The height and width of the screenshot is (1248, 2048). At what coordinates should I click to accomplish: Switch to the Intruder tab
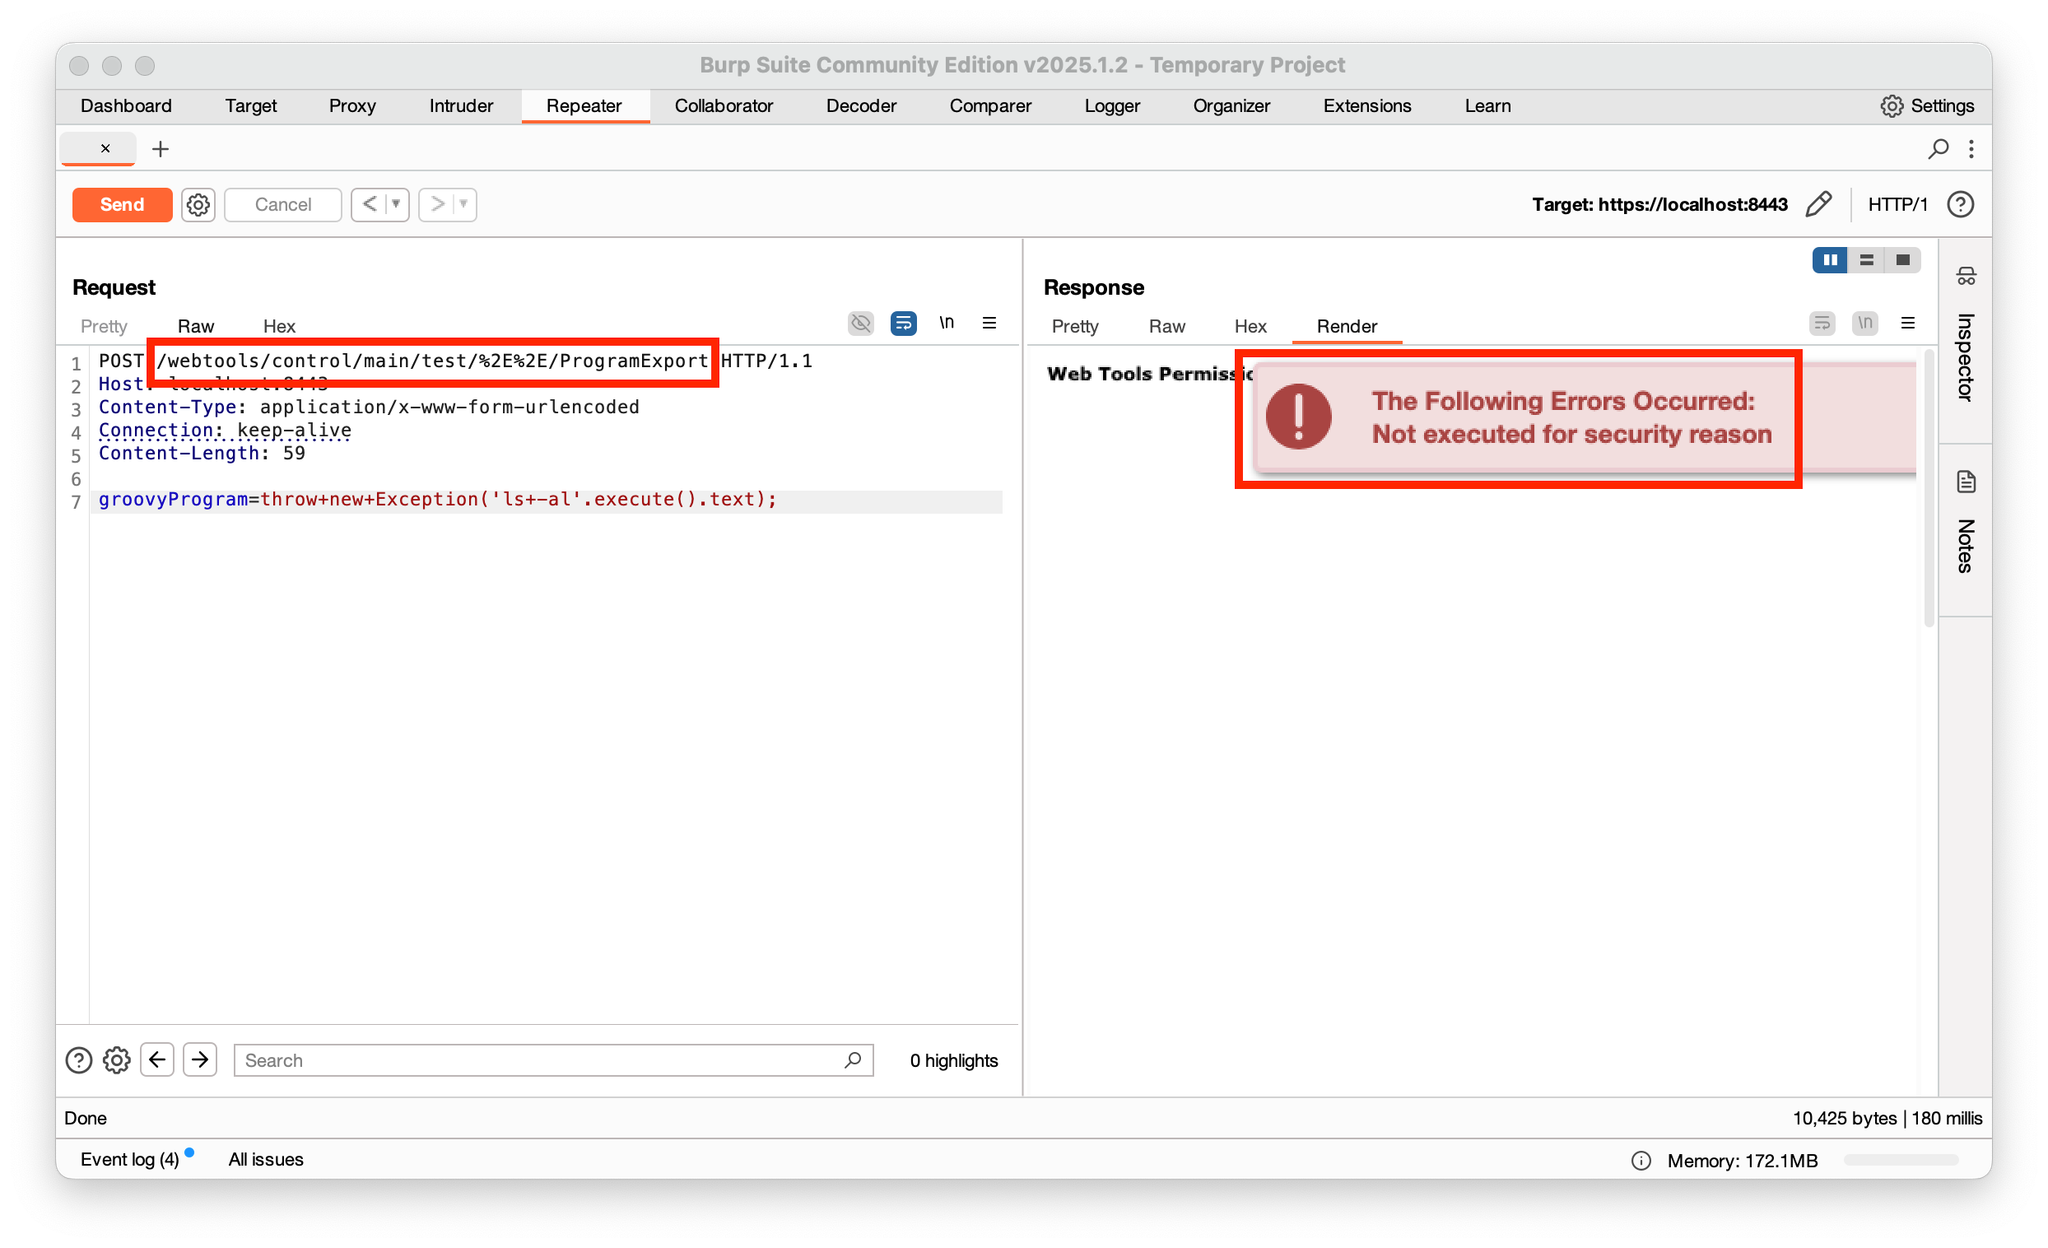click(461, 106)
